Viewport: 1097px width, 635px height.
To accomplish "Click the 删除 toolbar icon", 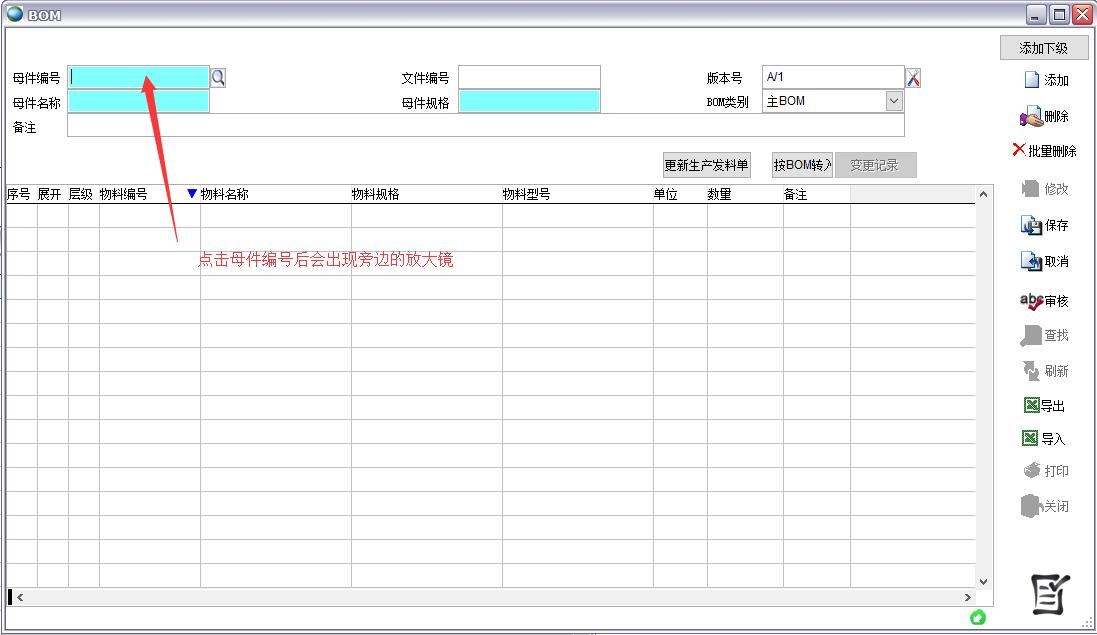I will (x=1031, y=117).
